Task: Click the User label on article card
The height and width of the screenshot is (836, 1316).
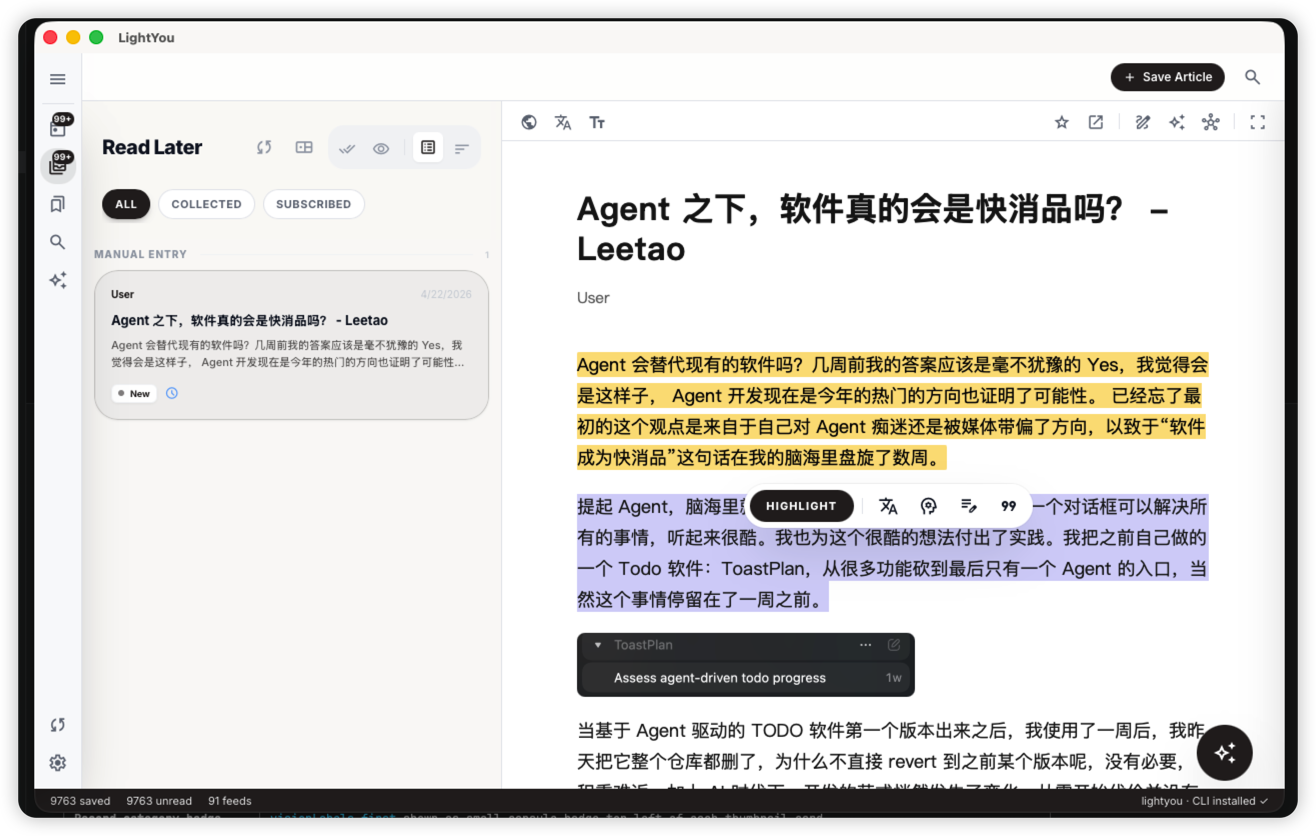Action: [122, 294]
